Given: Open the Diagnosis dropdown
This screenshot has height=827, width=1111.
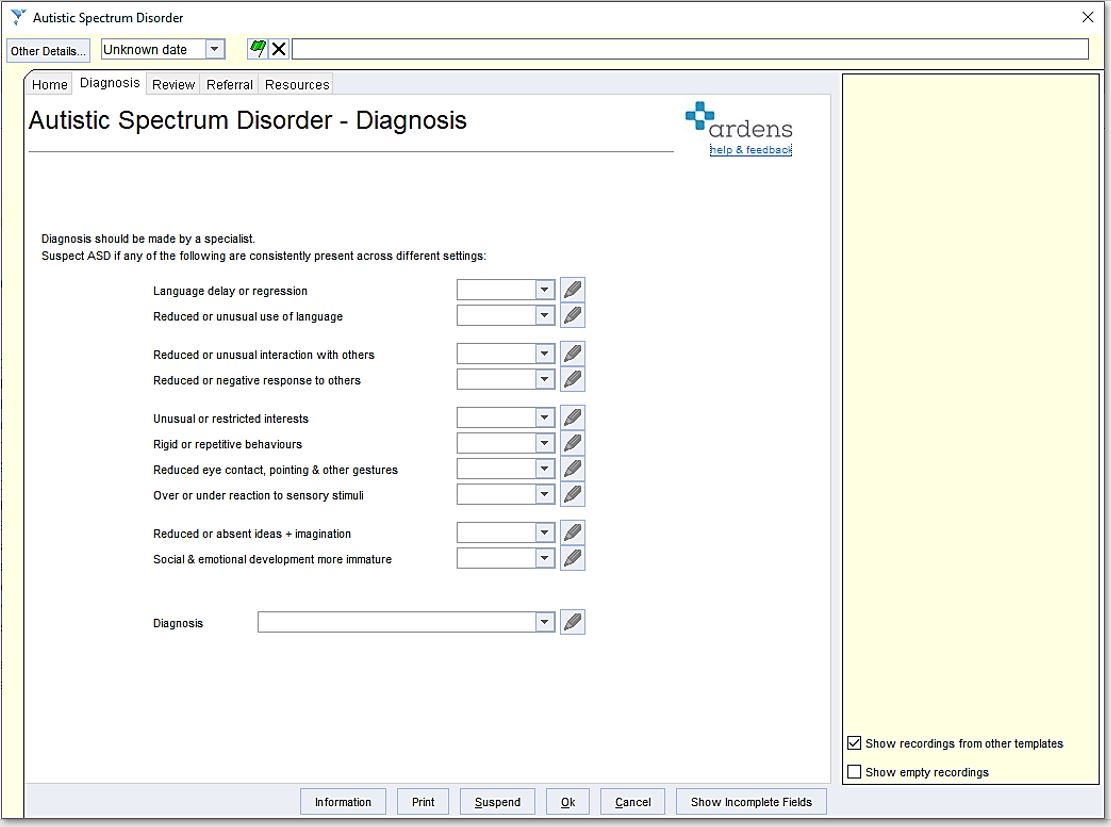Looking at the screenshot, I should 544,622.
